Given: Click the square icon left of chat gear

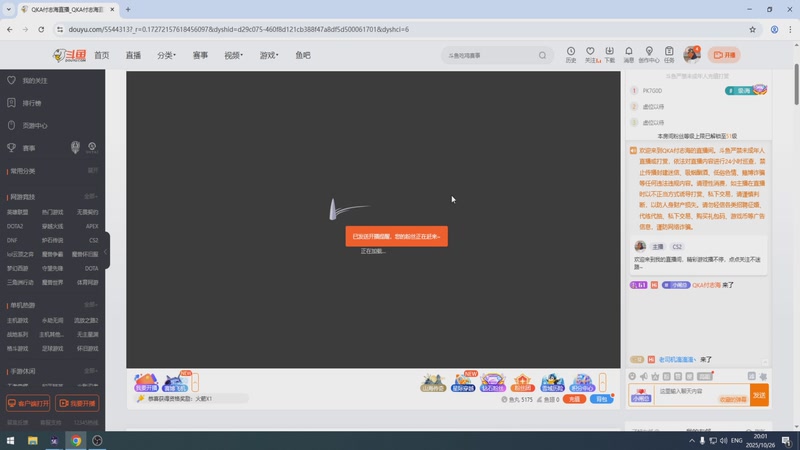Looking at the screenshot, I should click(752, 376).
